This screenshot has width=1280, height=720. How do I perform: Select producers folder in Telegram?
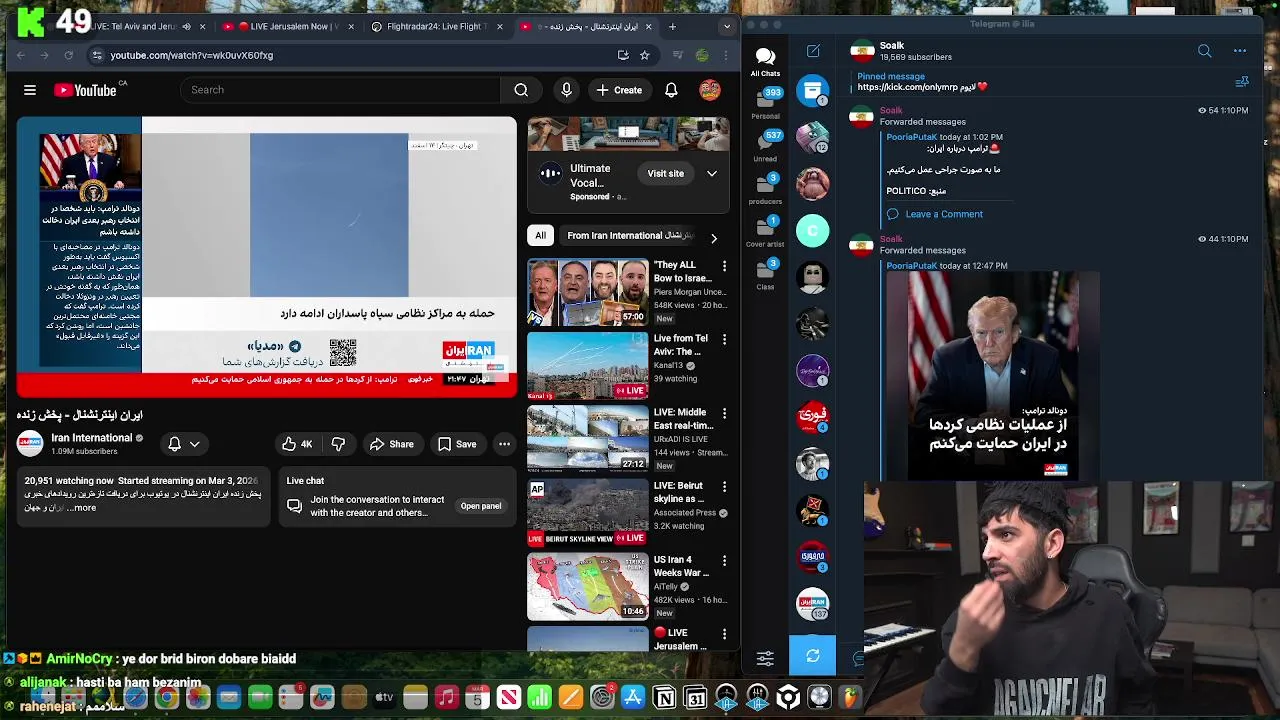pos(765,188)
